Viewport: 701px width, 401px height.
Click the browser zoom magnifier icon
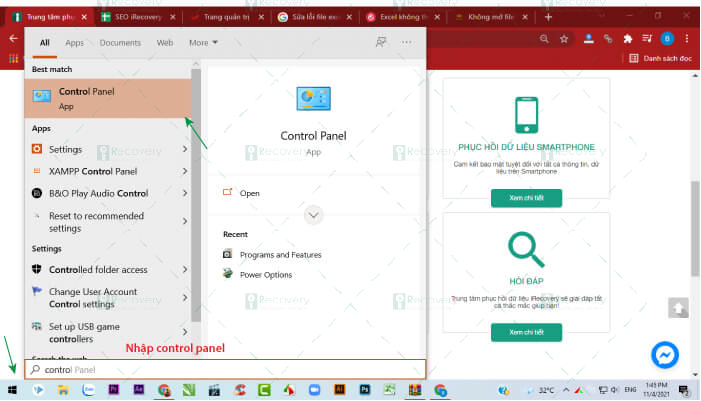[x=544, y=39]
